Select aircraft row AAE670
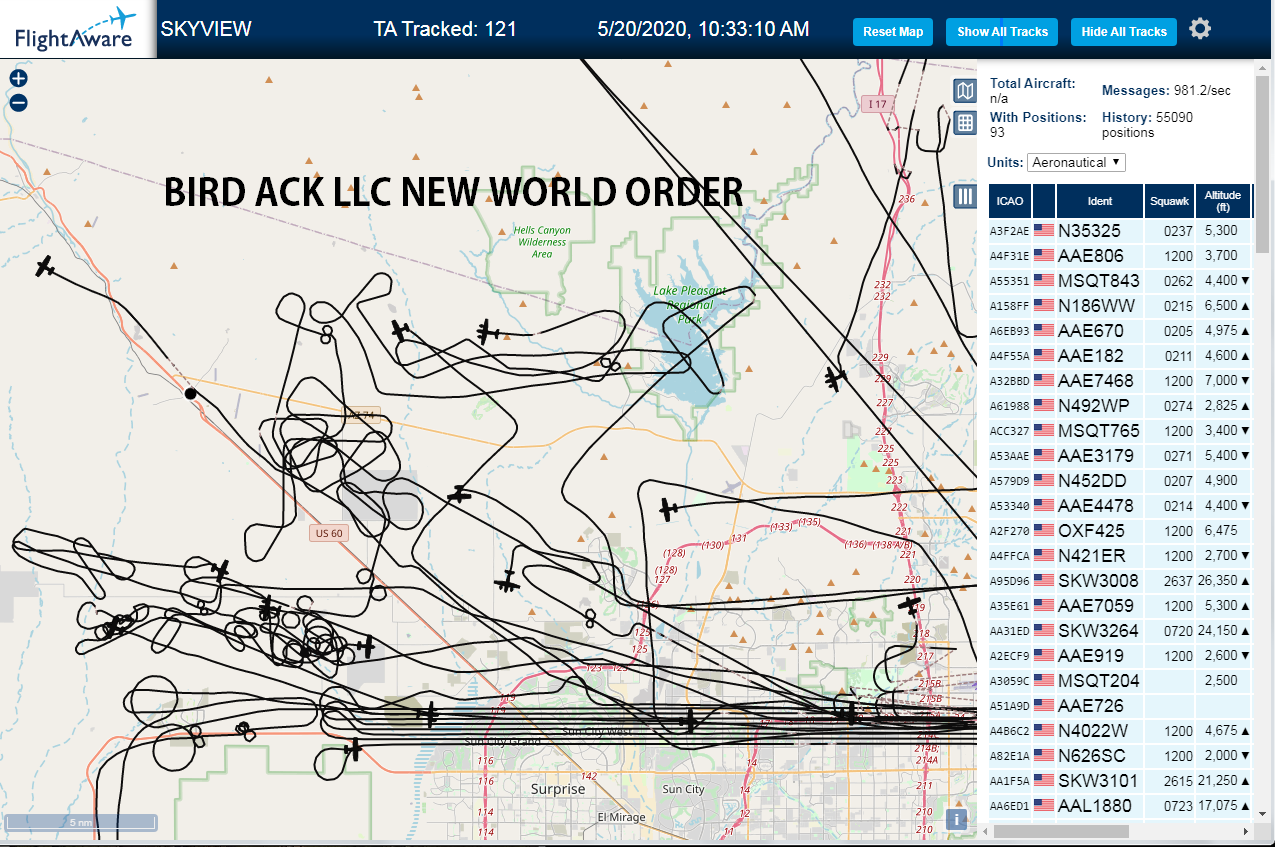Screen dimensions: 1275x847 (x=1120, y=331)
